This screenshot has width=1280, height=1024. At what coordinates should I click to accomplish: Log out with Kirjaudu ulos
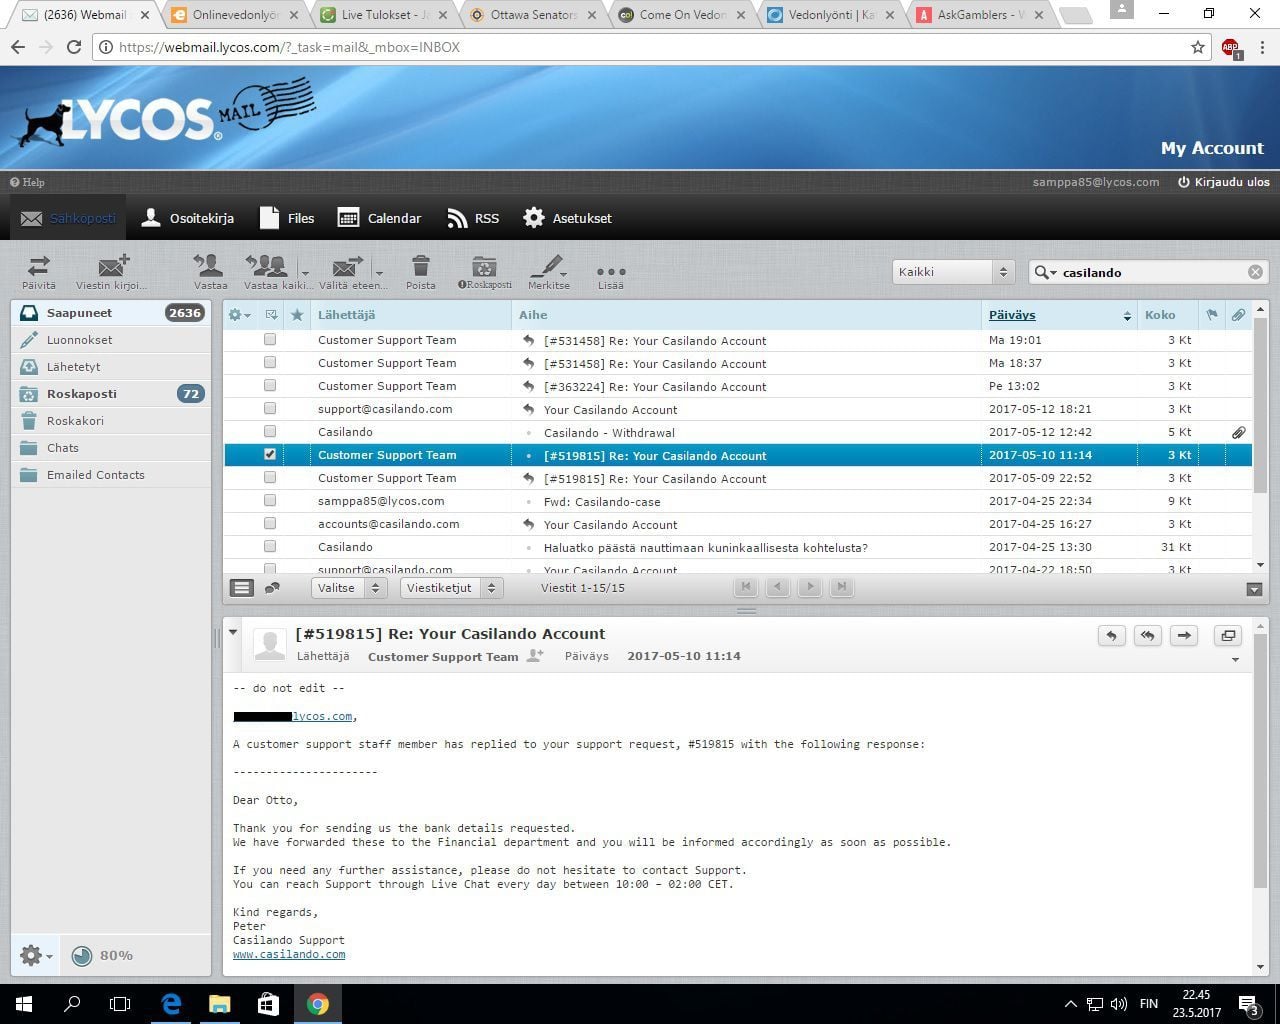(1223, 182)
